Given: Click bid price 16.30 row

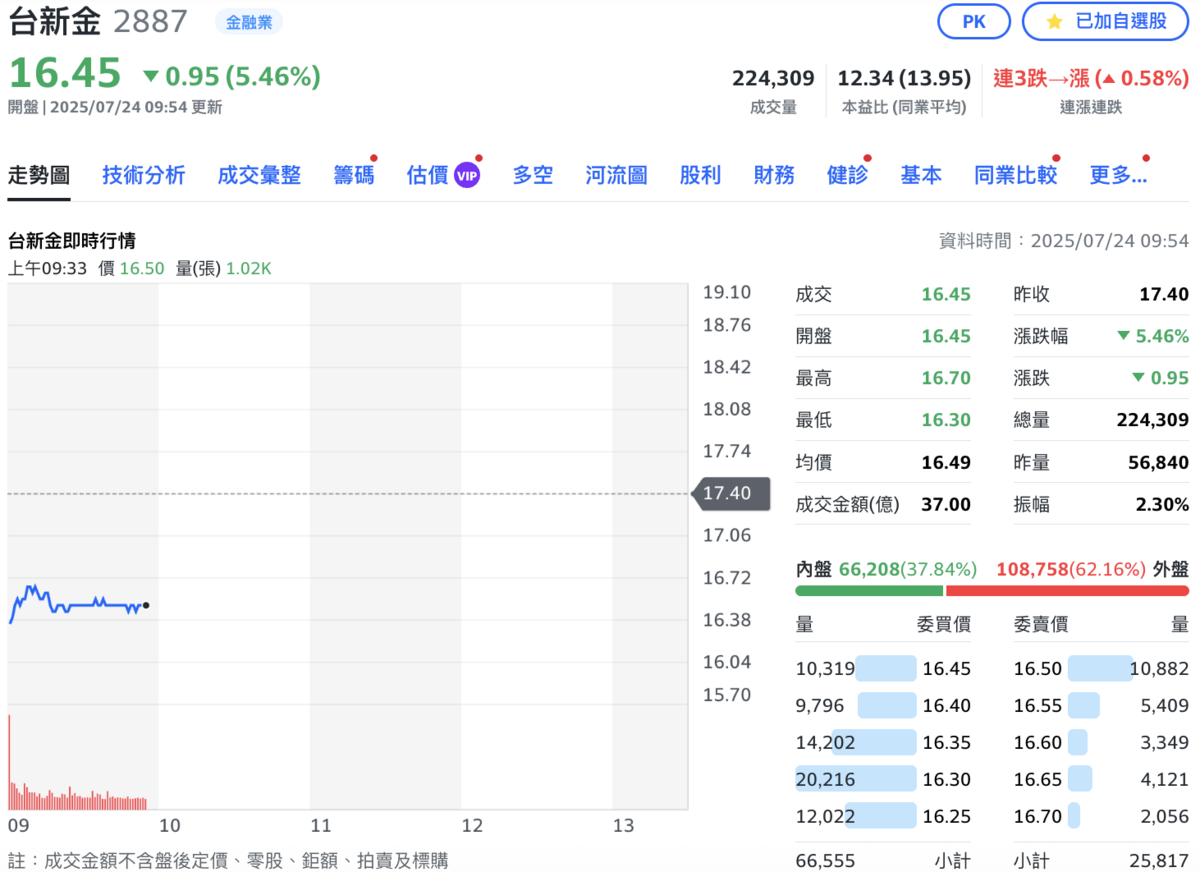Looking at the screenshot, I should (883, 779).
